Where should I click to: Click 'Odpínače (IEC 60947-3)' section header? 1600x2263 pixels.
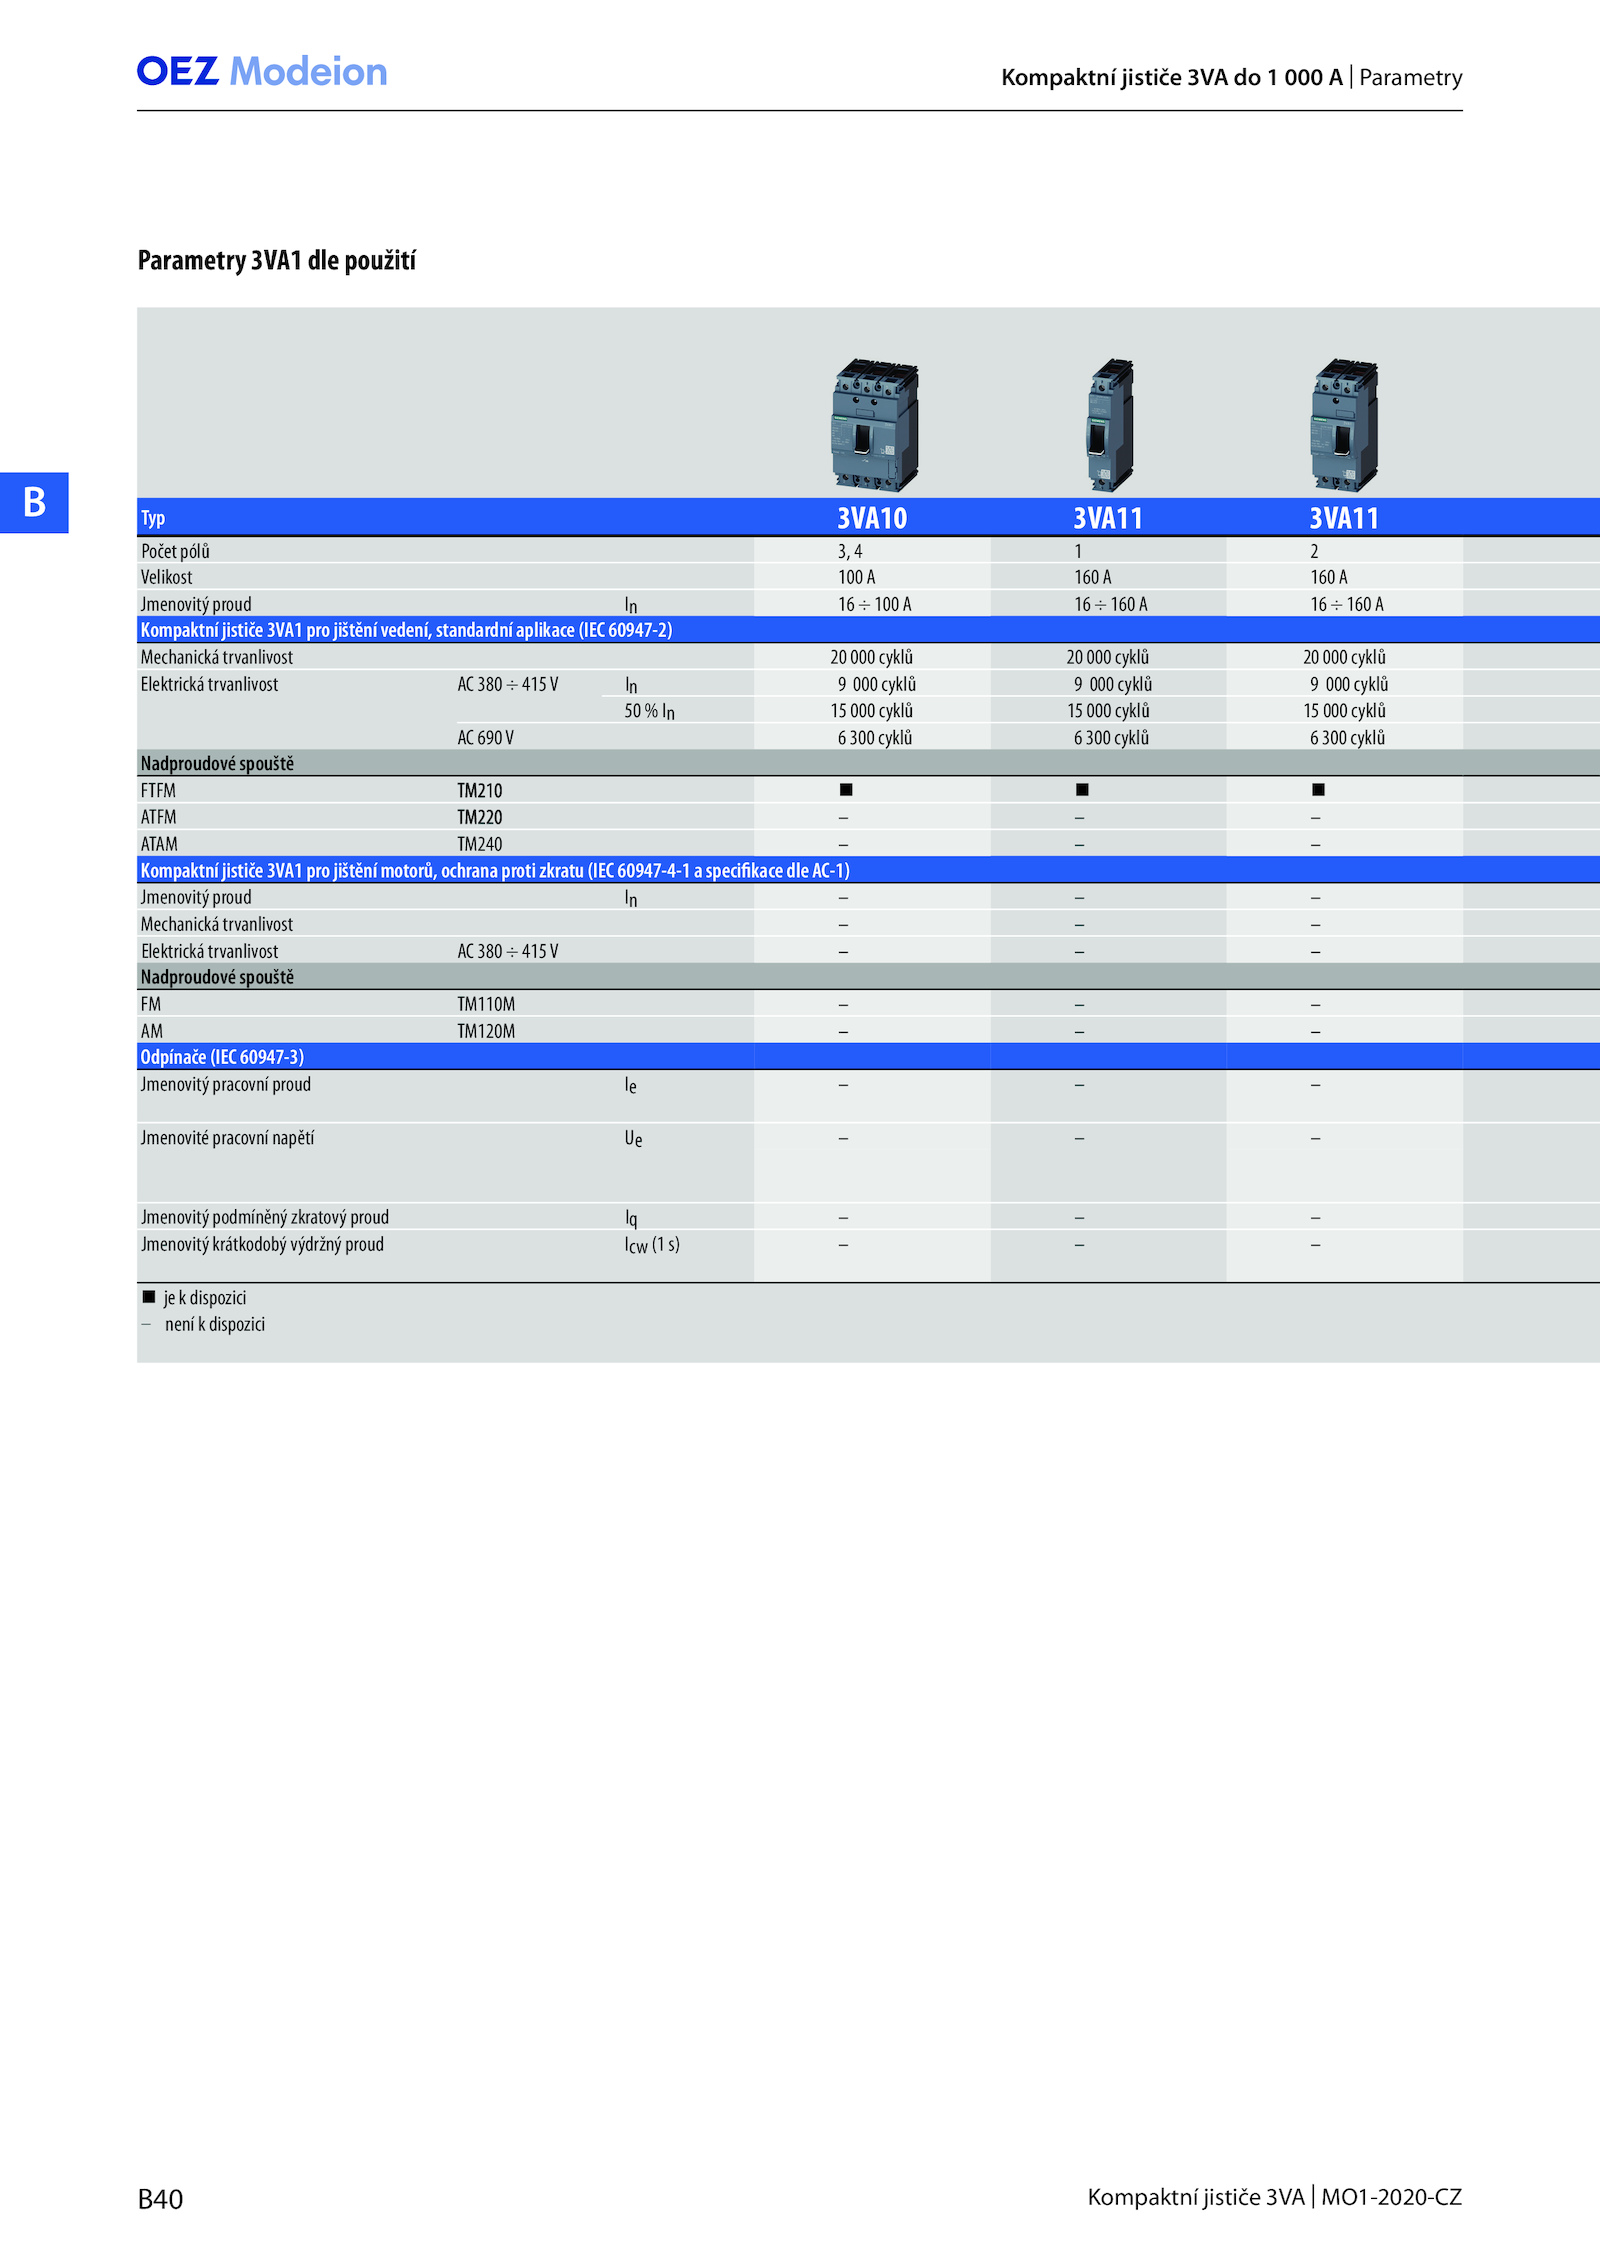222,1057
